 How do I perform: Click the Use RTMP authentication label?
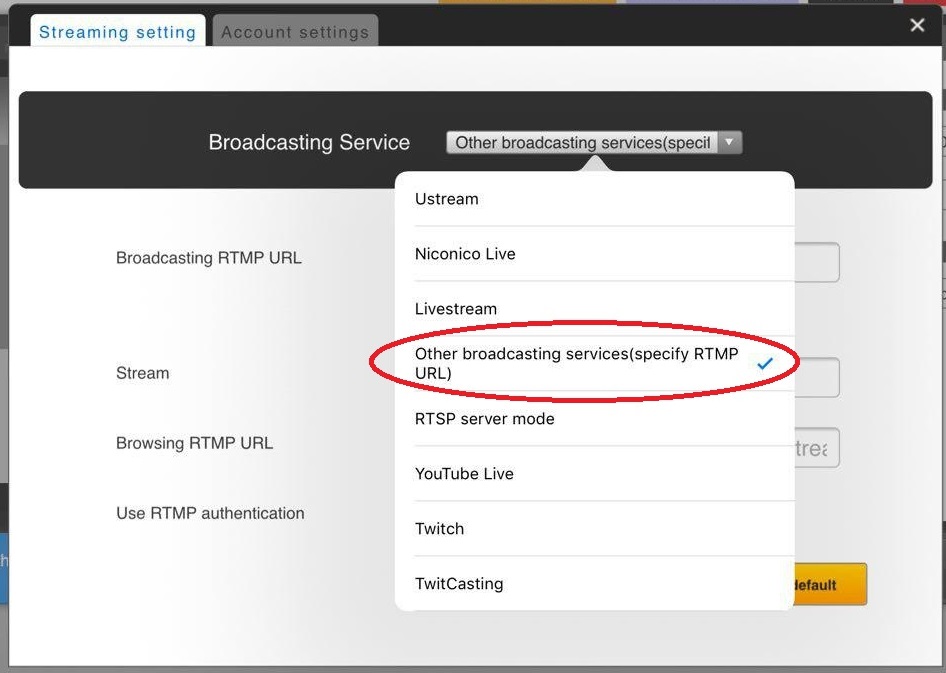pyautogui.click(x=210, y=513)
